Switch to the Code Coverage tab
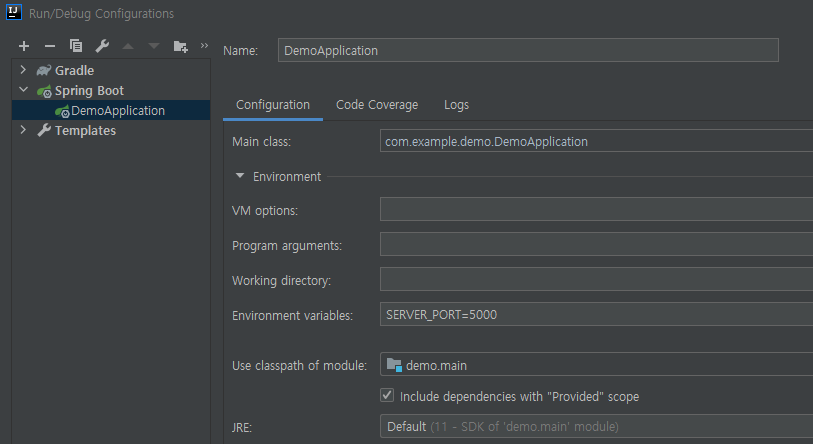813x444 pixels. click(x=376, y=105)
